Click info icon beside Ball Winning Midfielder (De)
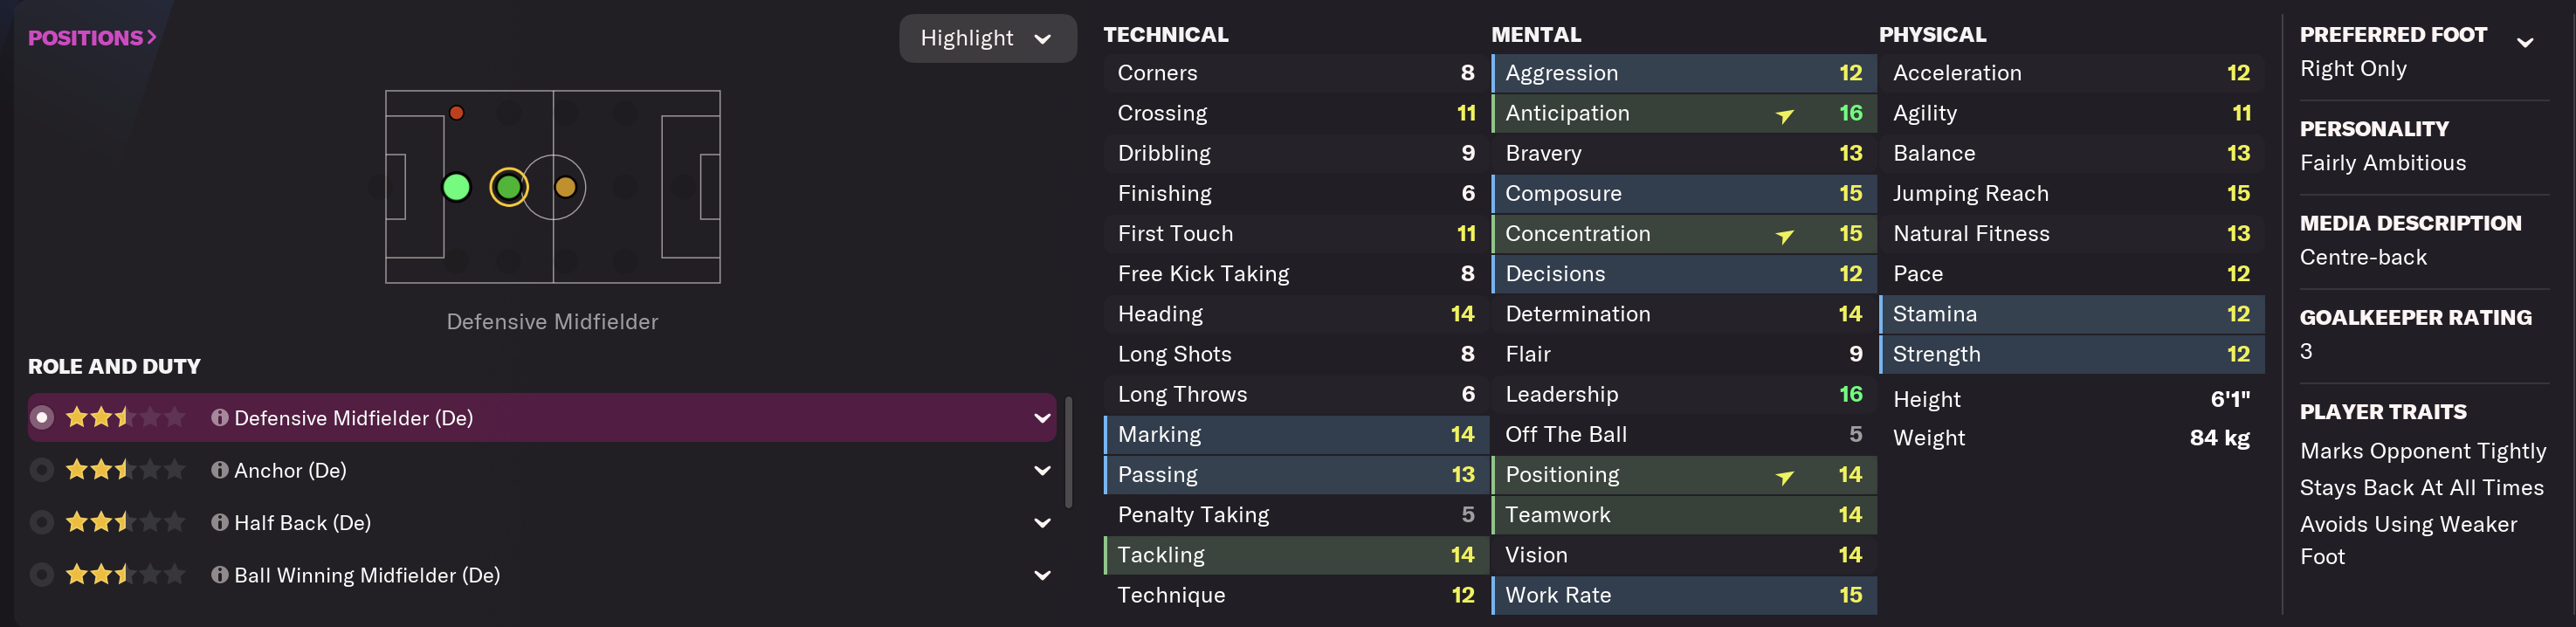The height and width of the screenshot is (627, 2576). [x=219, y=575]
